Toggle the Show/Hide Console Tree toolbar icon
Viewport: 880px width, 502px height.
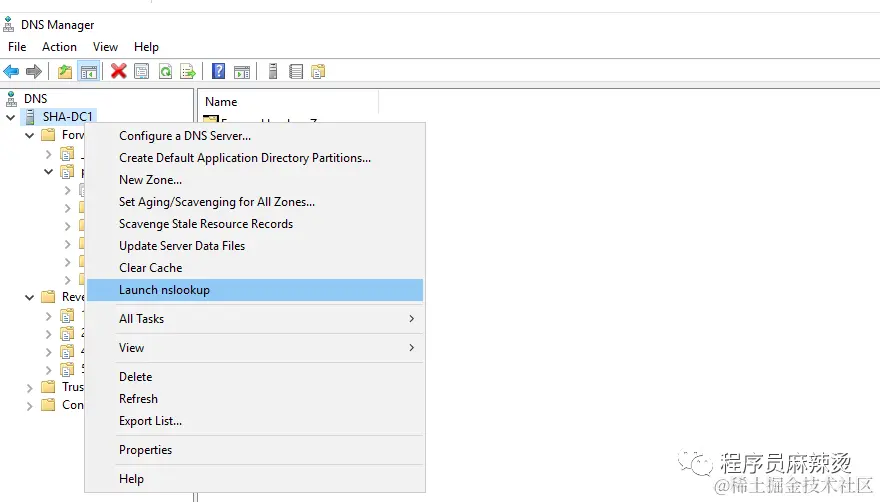[89, 72]
